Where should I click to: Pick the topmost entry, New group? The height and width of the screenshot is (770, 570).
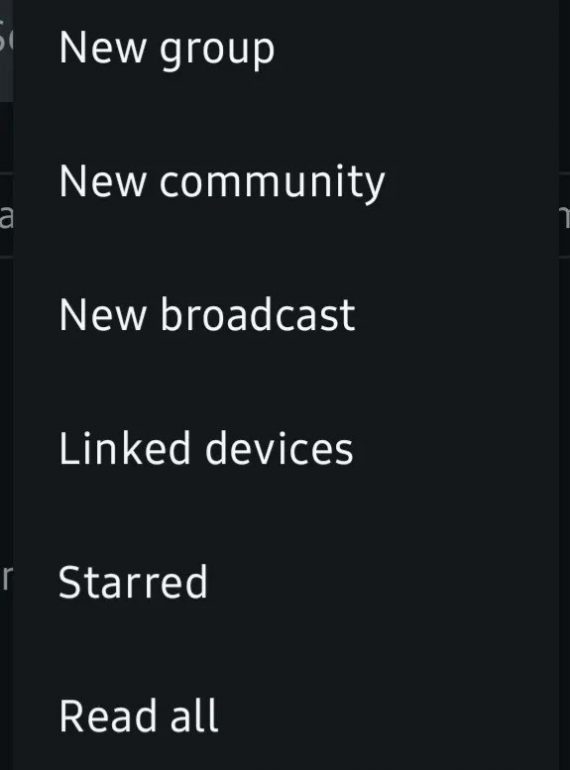tap(286, 49)
